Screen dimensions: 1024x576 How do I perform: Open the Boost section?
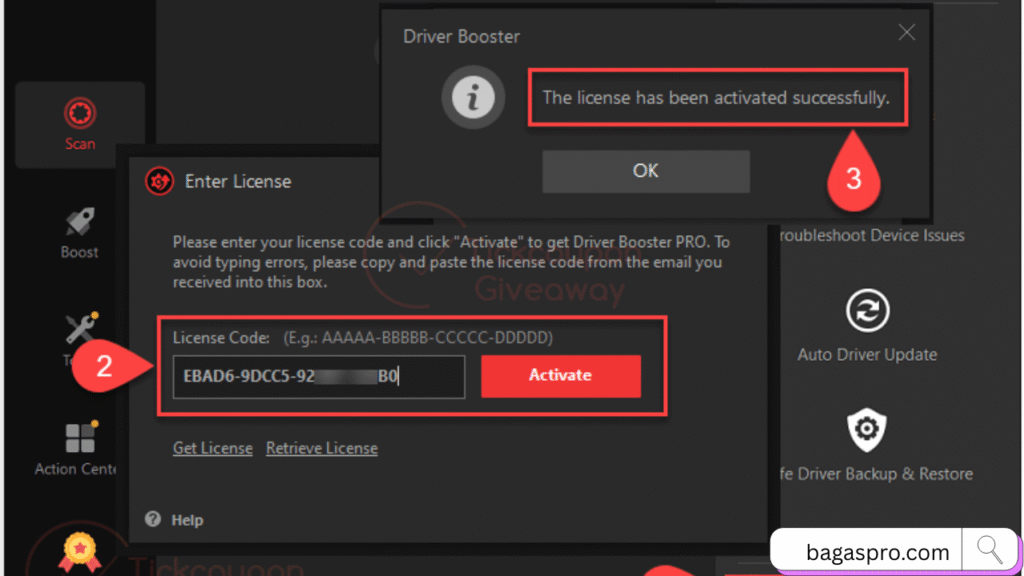click(79, 232)
